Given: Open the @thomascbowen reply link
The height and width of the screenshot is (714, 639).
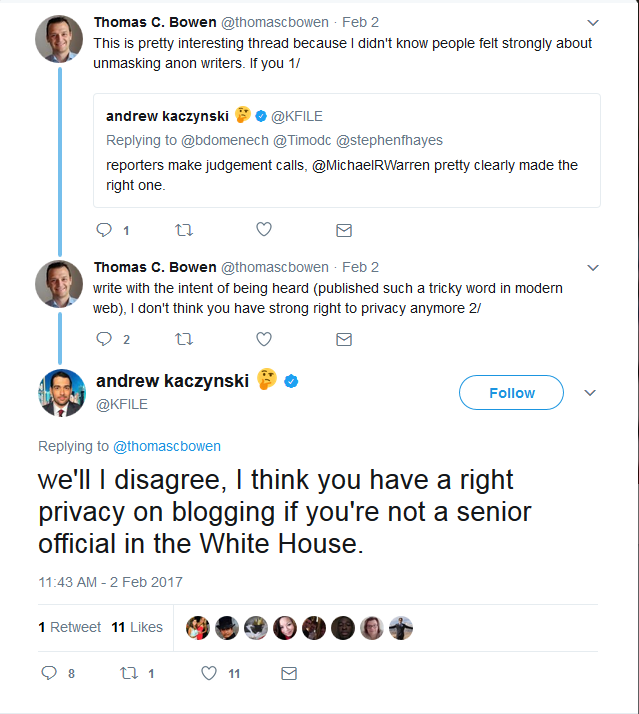Looking at the screenshot, I should click(x=167, y=446).
